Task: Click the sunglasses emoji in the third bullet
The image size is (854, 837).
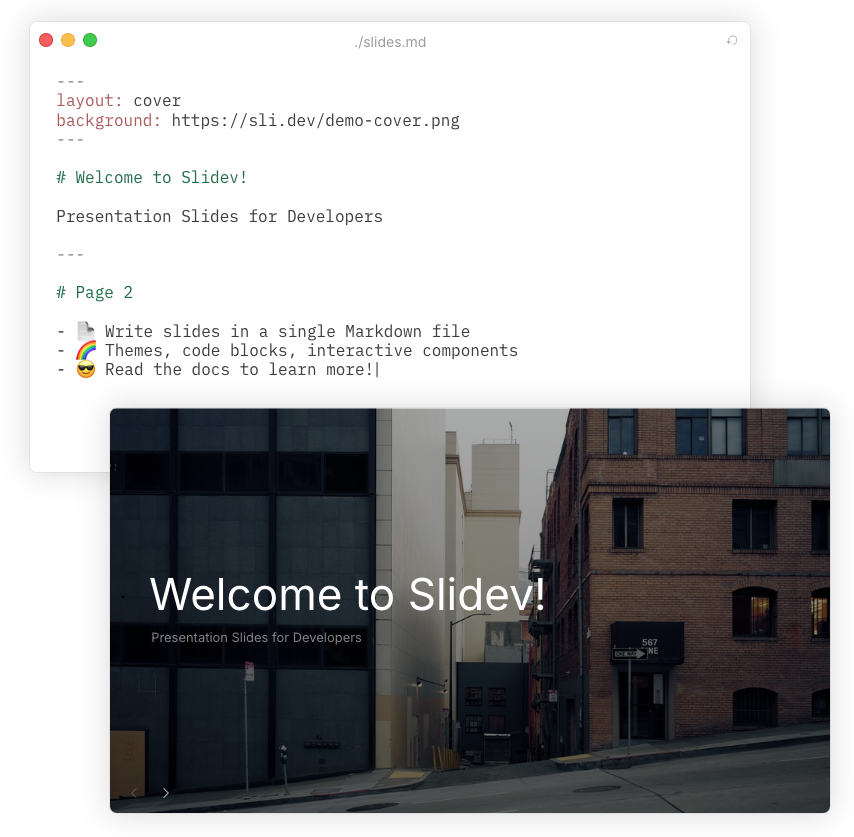Action: [x=84, y=369]
